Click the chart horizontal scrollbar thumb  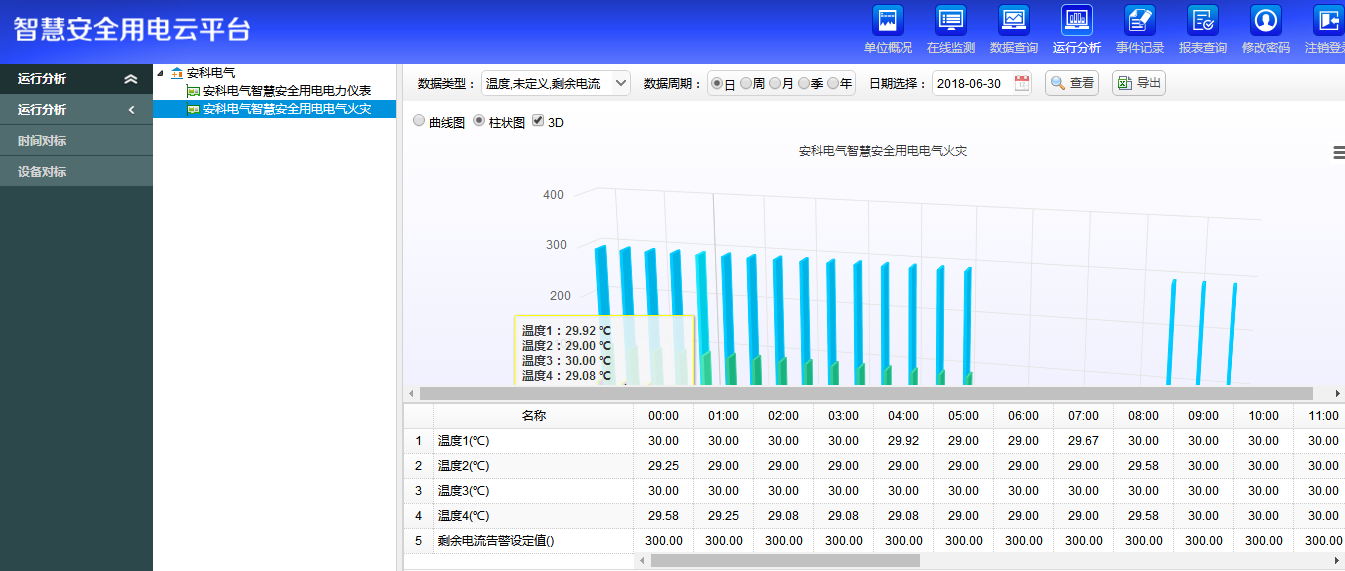[866, 393]
